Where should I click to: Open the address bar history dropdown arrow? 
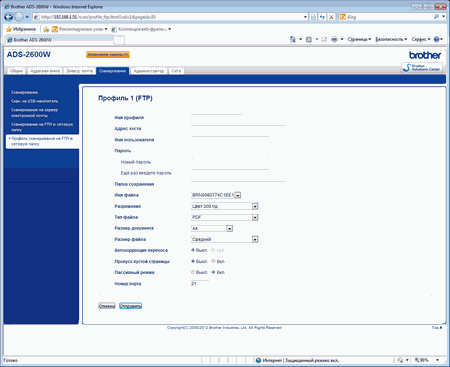pyautogui.click(x=305, y=17)
